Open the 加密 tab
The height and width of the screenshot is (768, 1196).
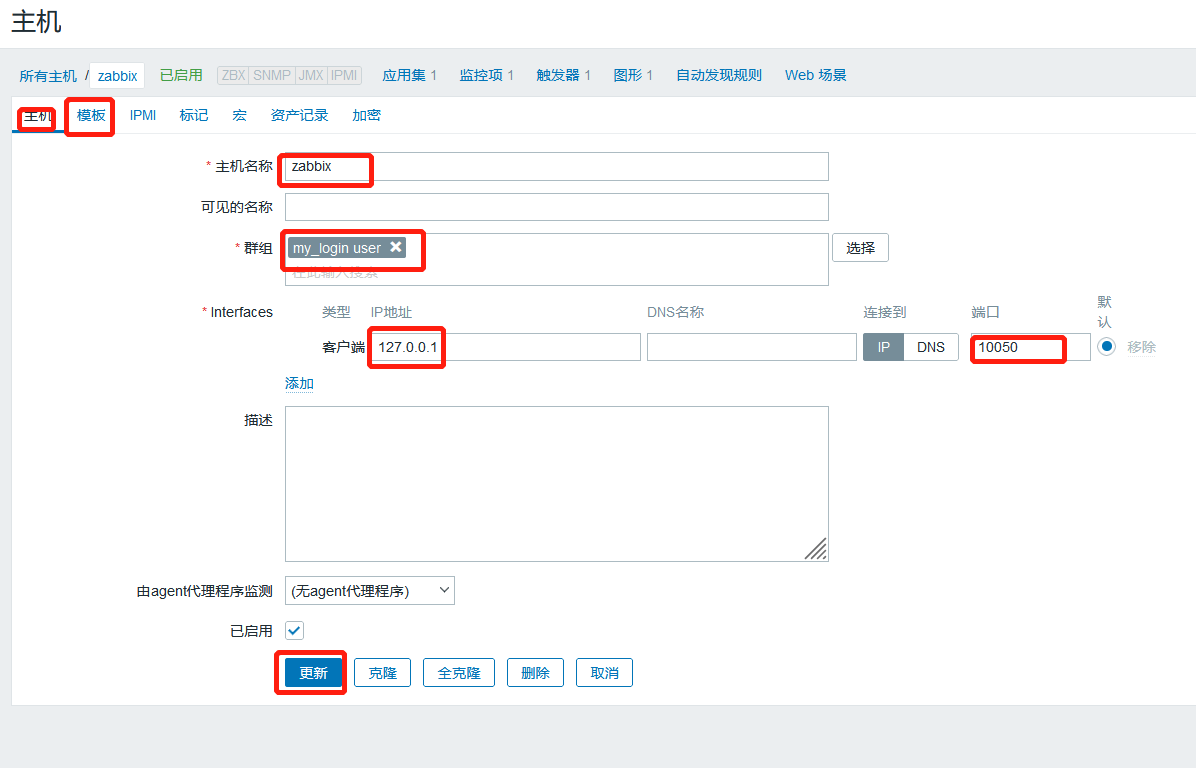coord(366,115)
